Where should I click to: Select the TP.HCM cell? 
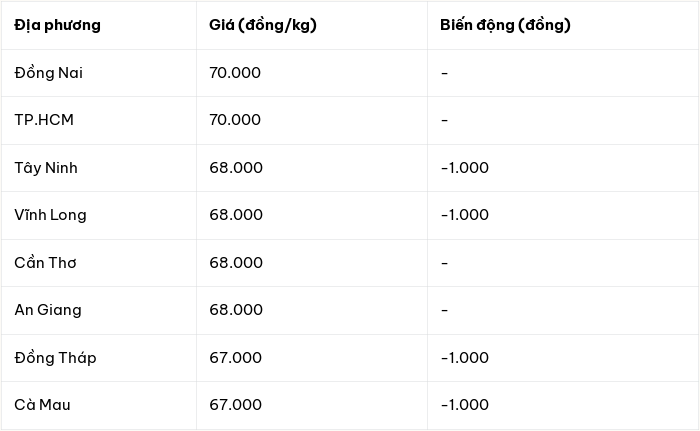click(44, 120)
